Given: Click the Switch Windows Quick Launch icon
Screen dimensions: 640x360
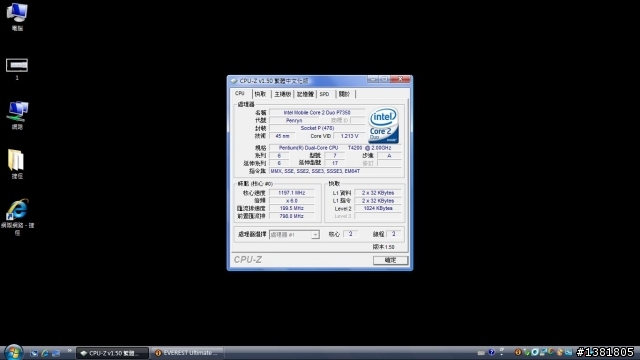Looking at the screenshot, I should [56, 353].
